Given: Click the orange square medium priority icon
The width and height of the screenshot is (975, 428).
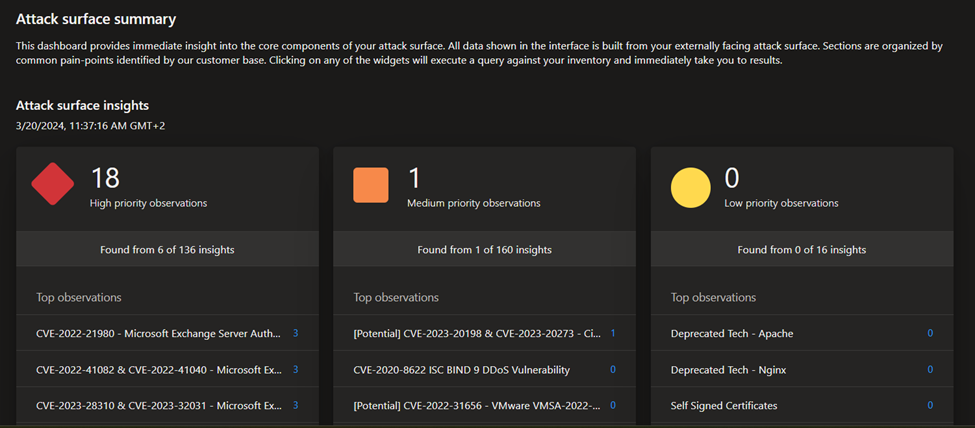Looking at the screenshot, I should click(x=371, y=185).
